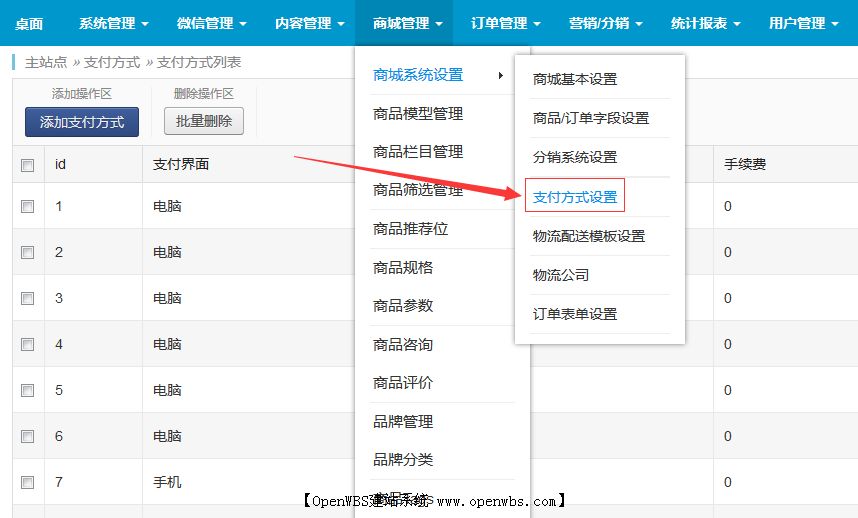Check the checkbox for row id 1
This screenshot has height=518, width=858.
pyautogui.click(x=28, y=206)
